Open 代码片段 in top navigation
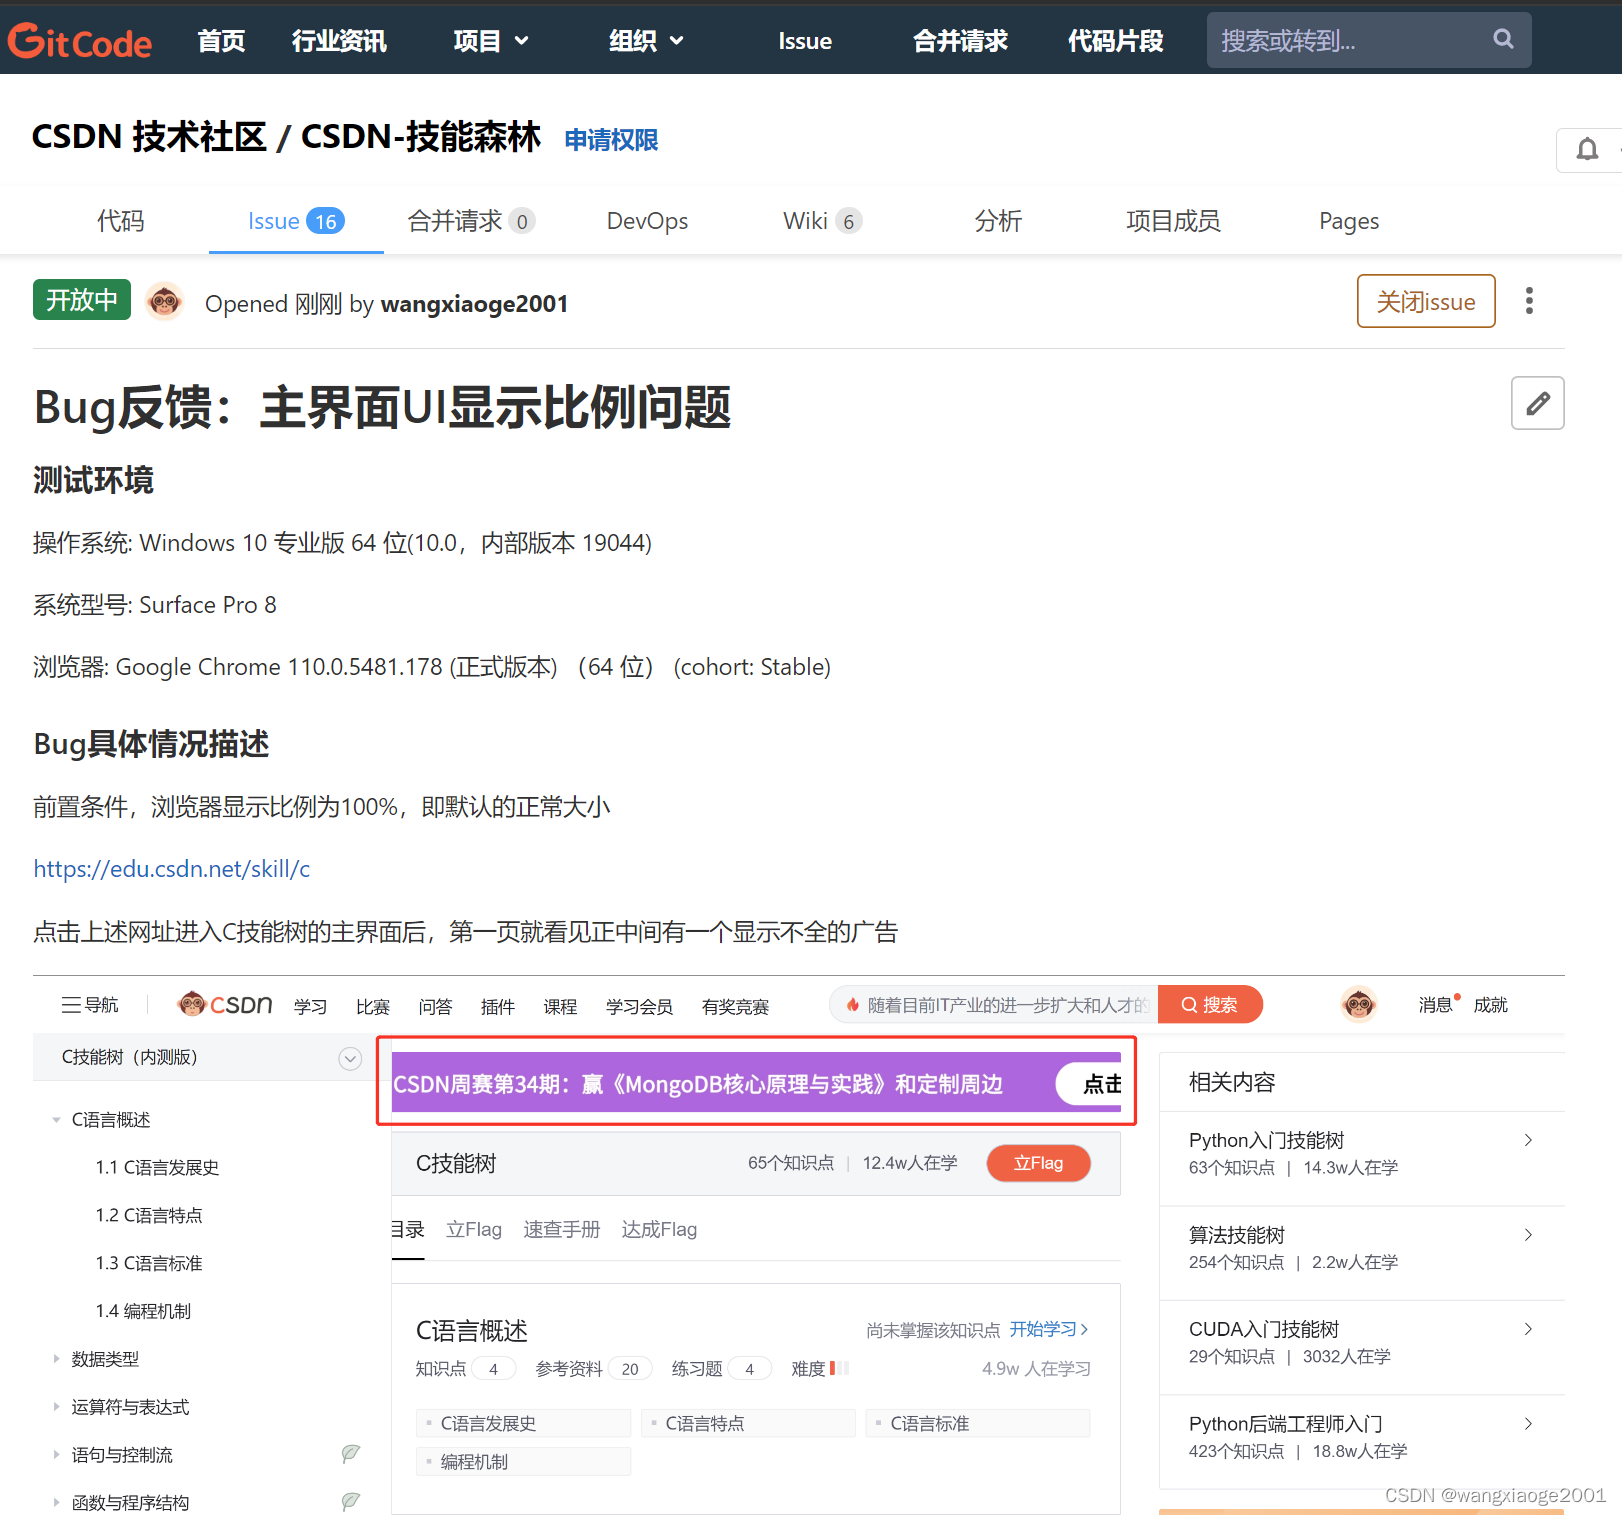Image resolution: width=1622 pixels, height=1515 pixels. coord(1115,41)
